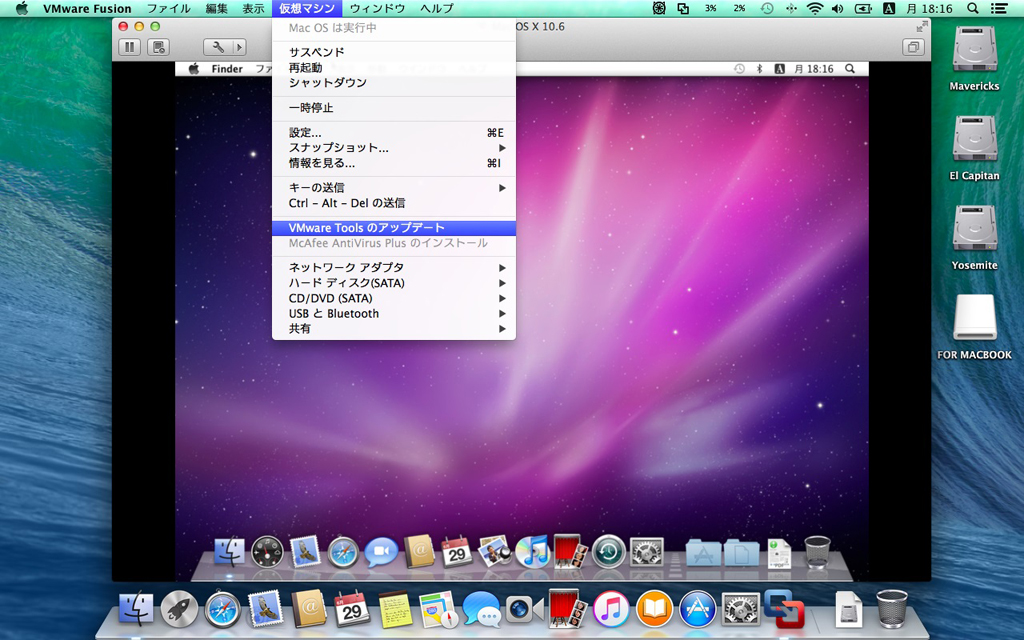Launch Maps from the host Dock

438,609
